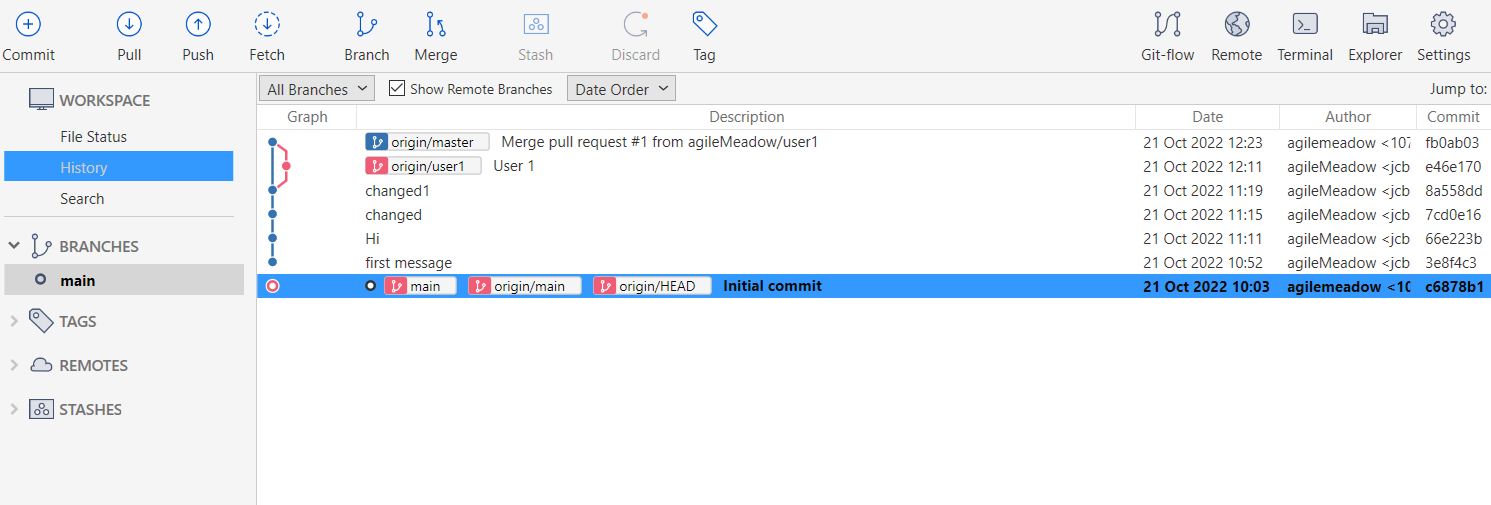Click the Author column header

point(1348,117)
